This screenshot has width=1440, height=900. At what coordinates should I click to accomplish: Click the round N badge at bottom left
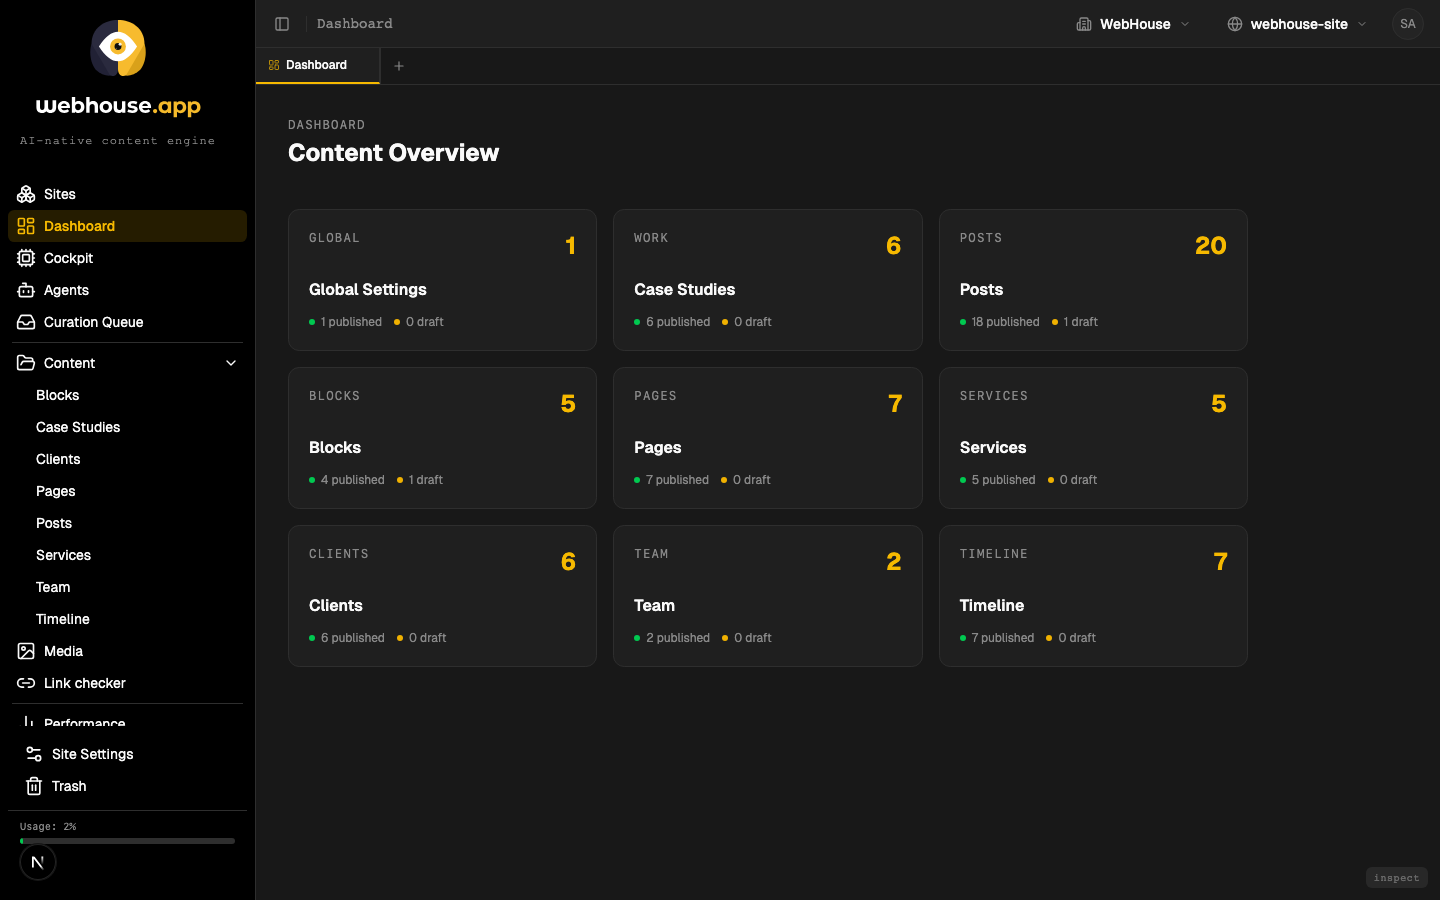(x=38, y=862)
